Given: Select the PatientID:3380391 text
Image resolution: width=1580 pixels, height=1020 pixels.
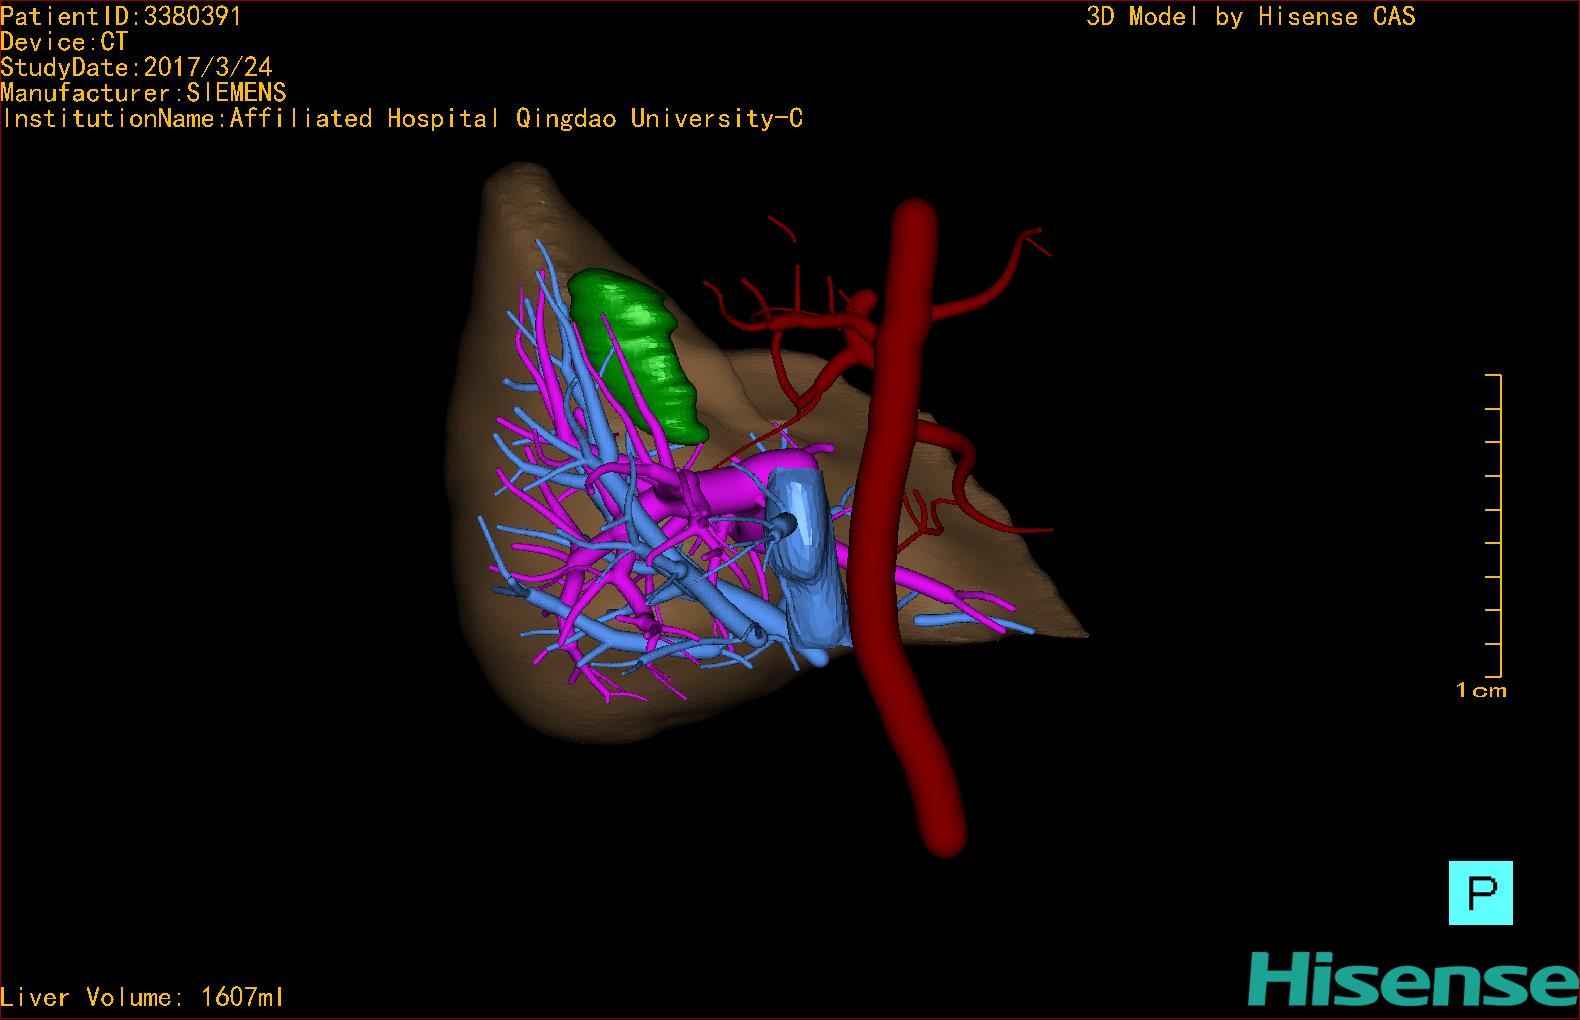Looking at the screenshot, I should coord(121,16).
